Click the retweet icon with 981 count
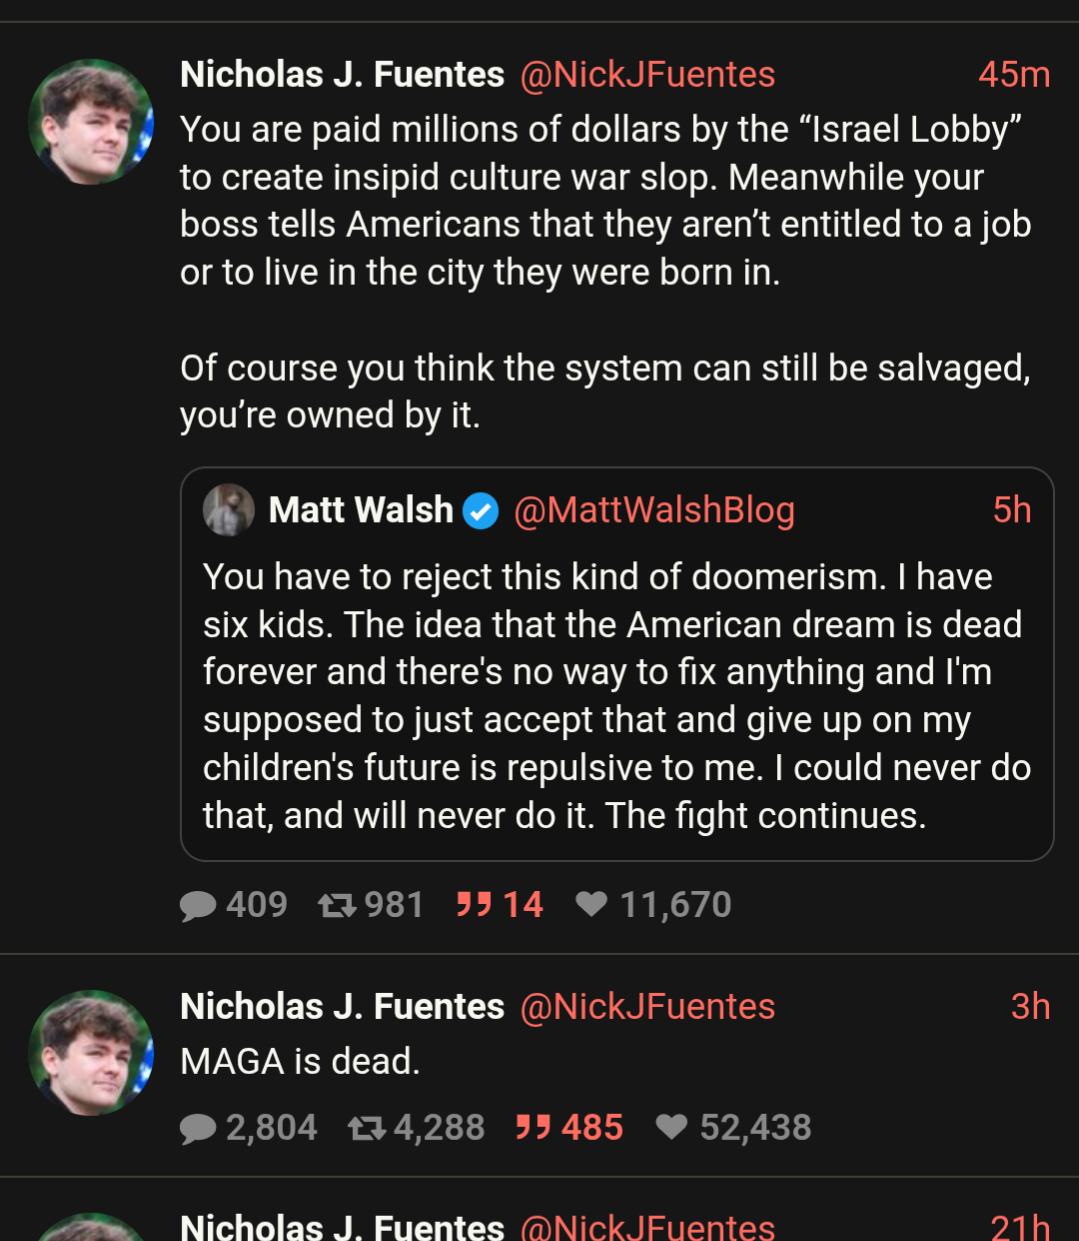This screenshot has height=1241, width=1079. 336,905
